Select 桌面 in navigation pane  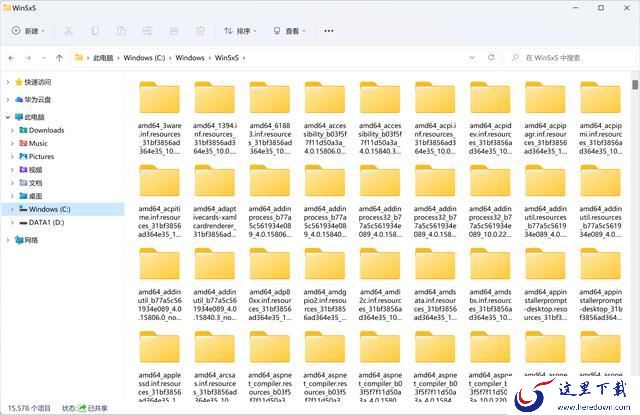point(35,196)
